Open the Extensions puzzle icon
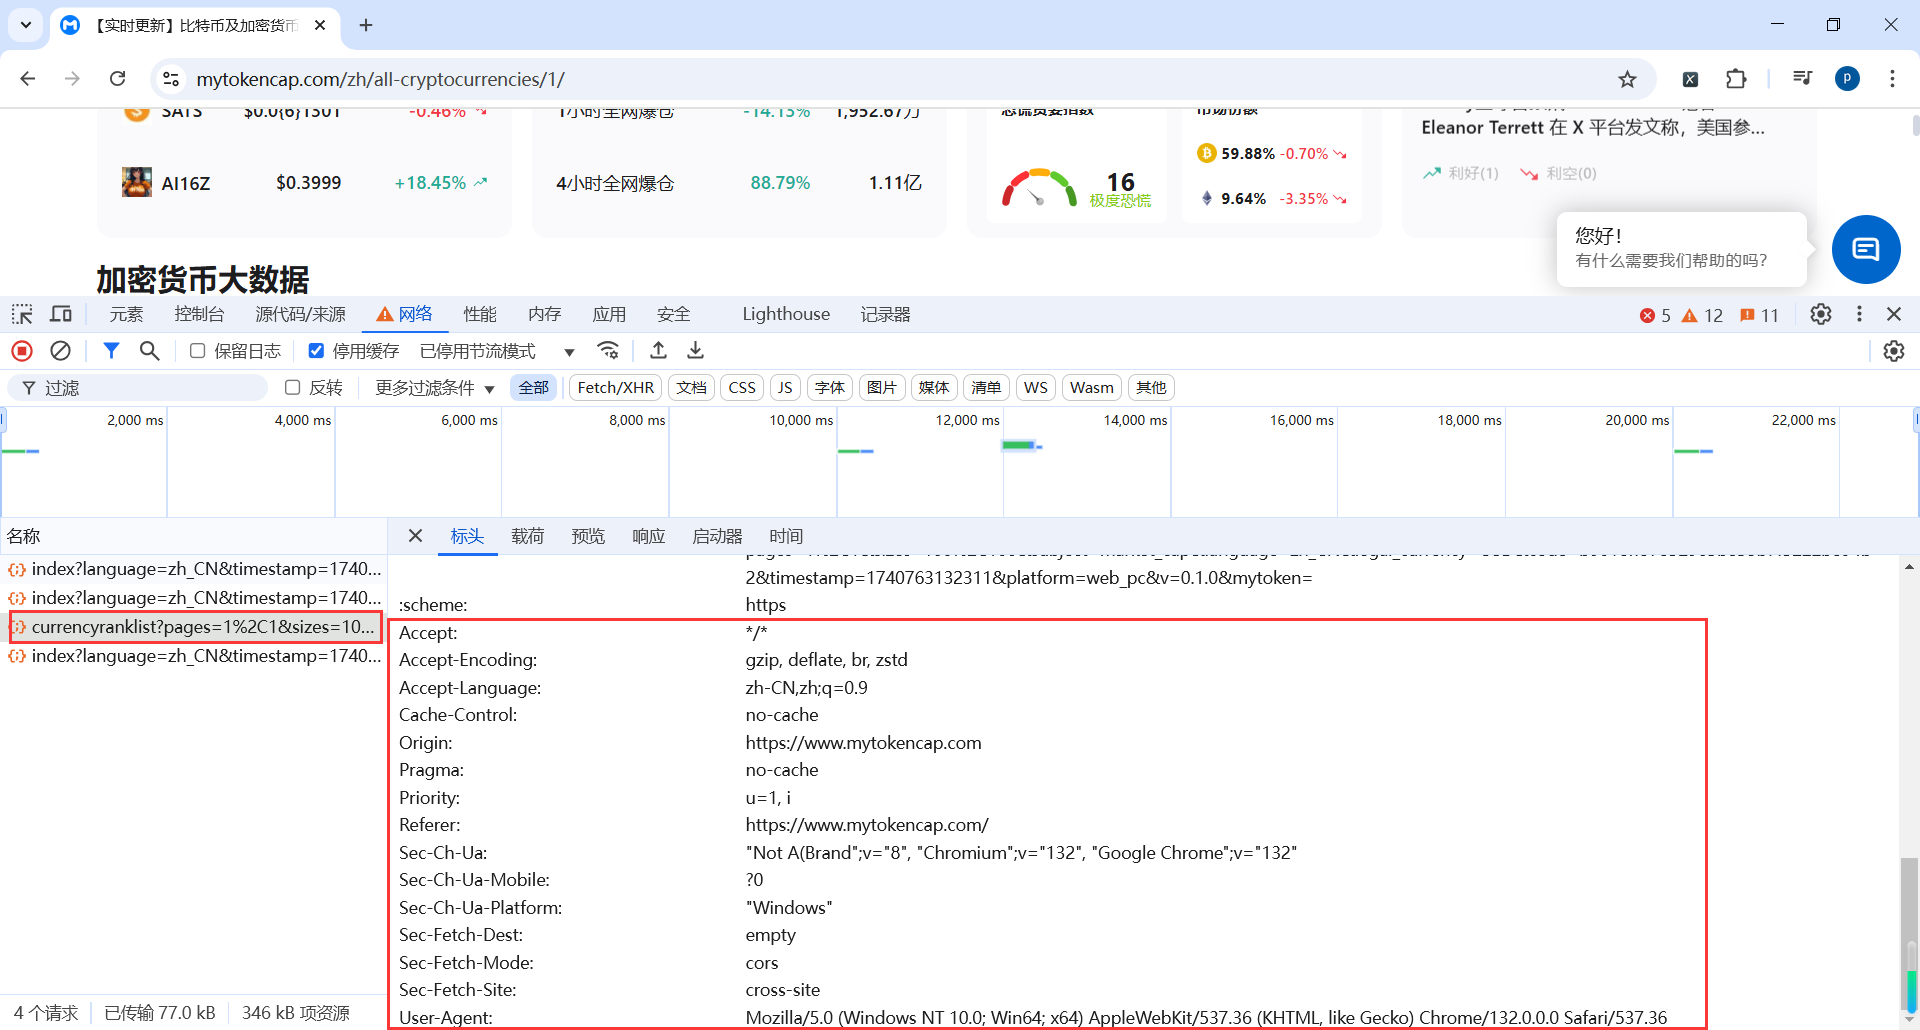Image resolution: width=1920 pixels, height=1030 pixels. coord(1736,79)
